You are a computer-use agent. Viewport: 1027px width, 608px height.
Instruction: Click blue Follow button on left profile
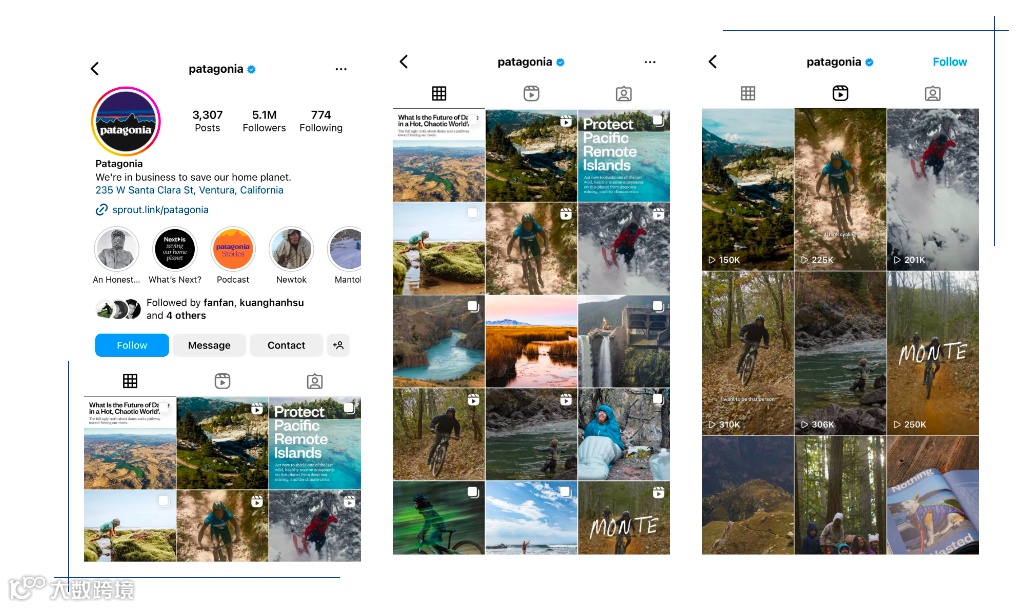(132, 345)
